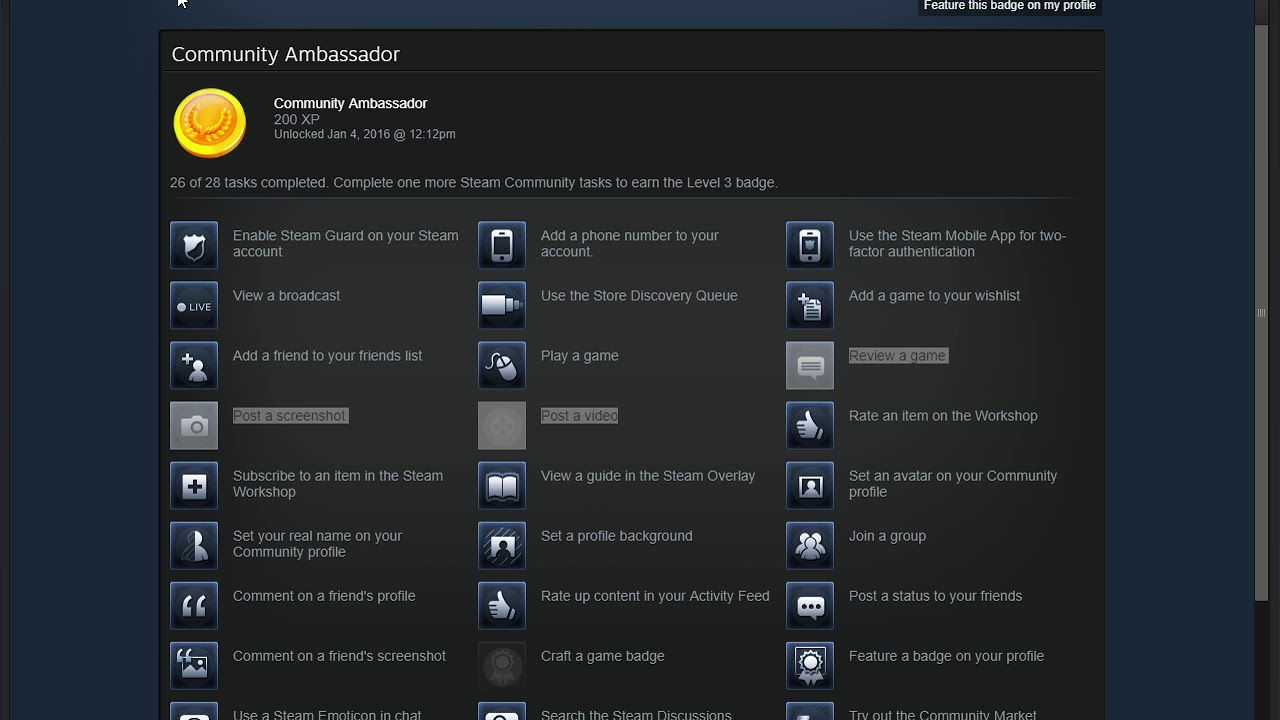This screenshot has width=1280, height=720.
Task: Click the Steam Mobile App two-factor icon
Action: point(810,246)
